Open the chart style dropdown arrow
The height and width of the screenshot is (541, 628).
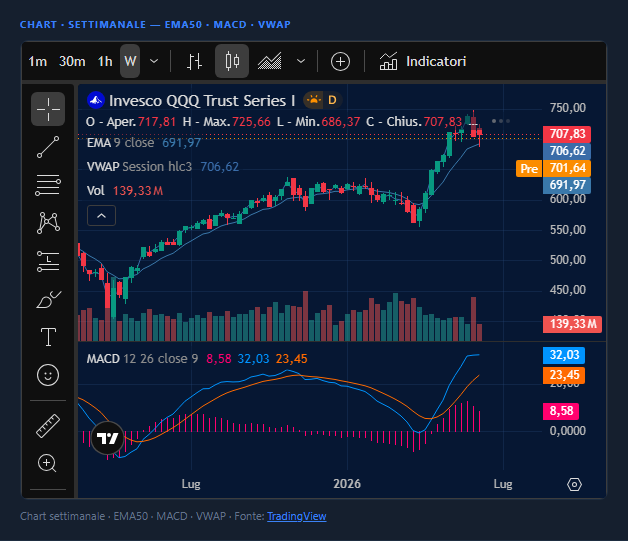tap(301, 61)
